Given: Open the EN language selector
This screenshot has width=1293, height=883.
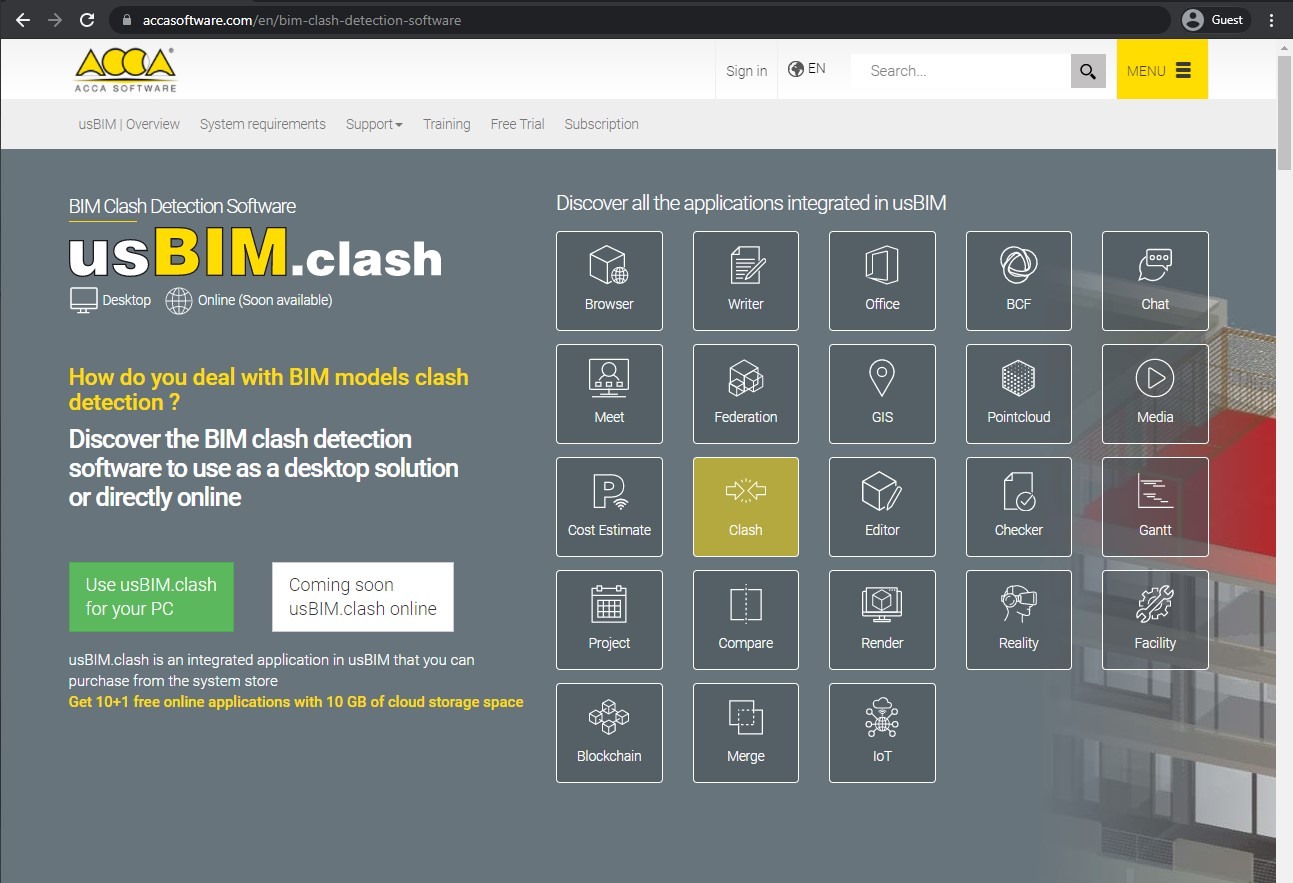Looking at the screenshot, I should 806,69.
